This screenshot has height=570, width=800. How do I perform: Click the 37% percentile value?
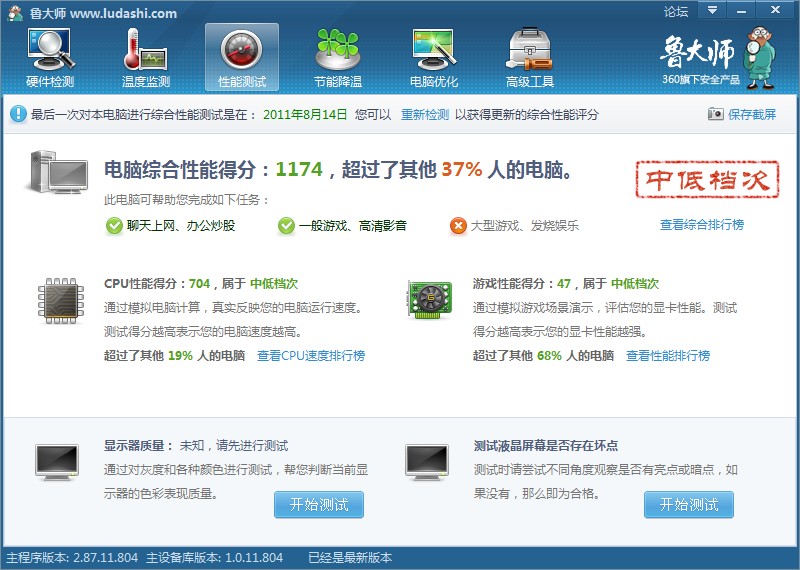tap(462, 169)
